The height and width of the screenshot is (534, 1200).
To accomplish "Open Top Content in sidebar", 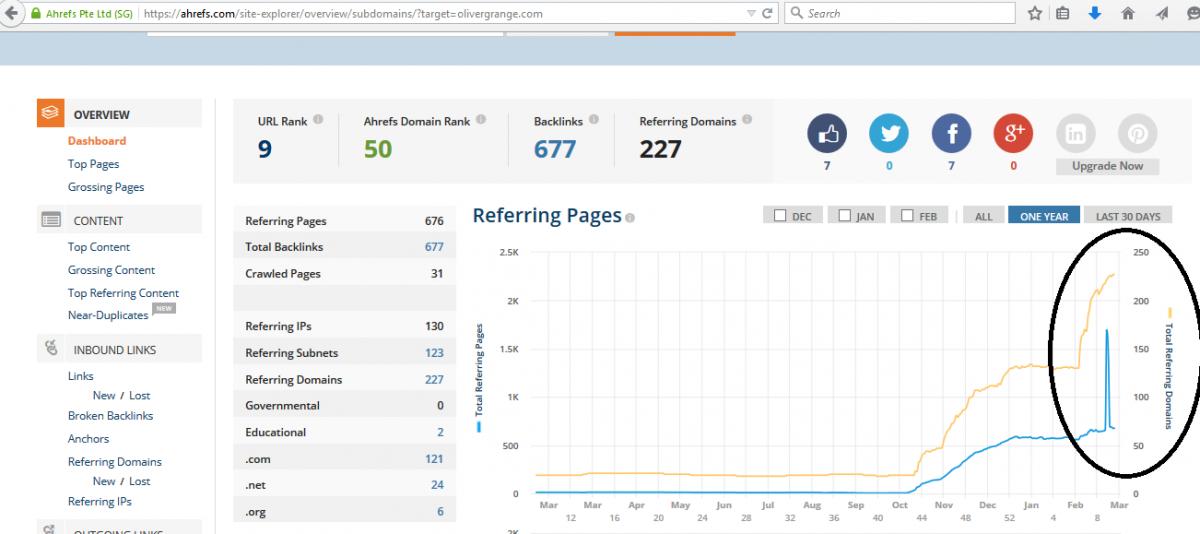I will tap(99, 247).
